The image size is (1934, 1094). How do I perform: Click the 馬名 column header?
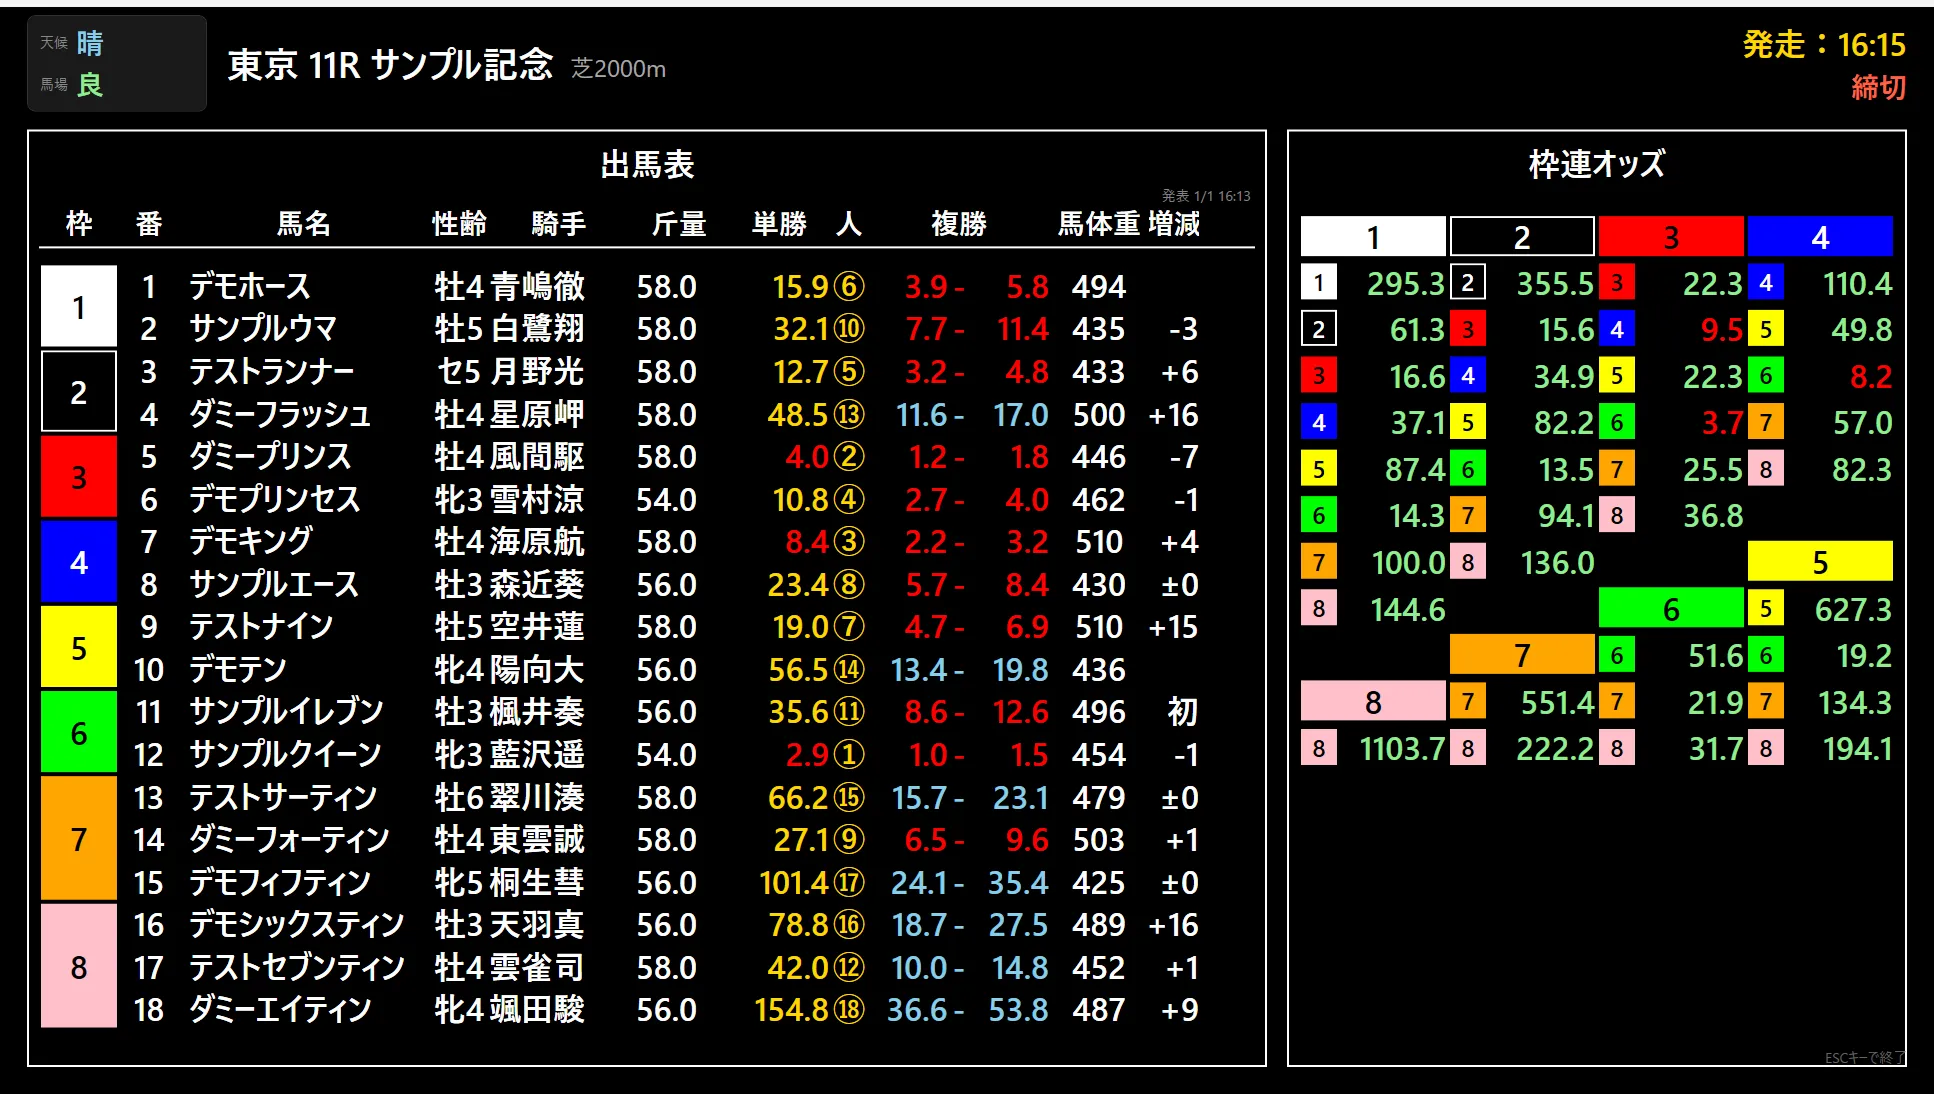[303, 223]
